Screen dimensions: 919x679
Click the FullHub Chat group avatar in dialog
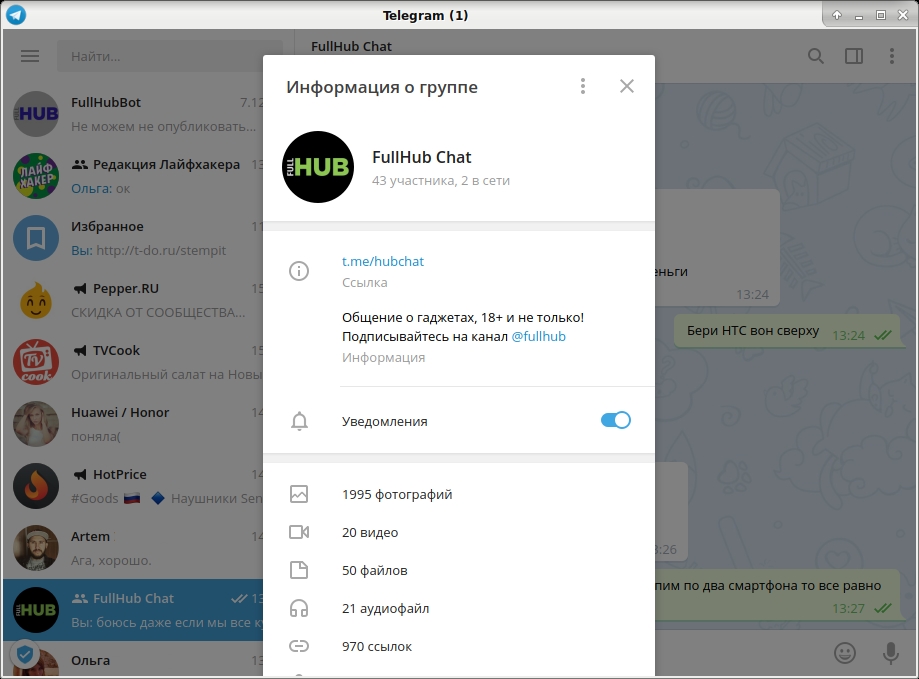[x=318, y=167]
